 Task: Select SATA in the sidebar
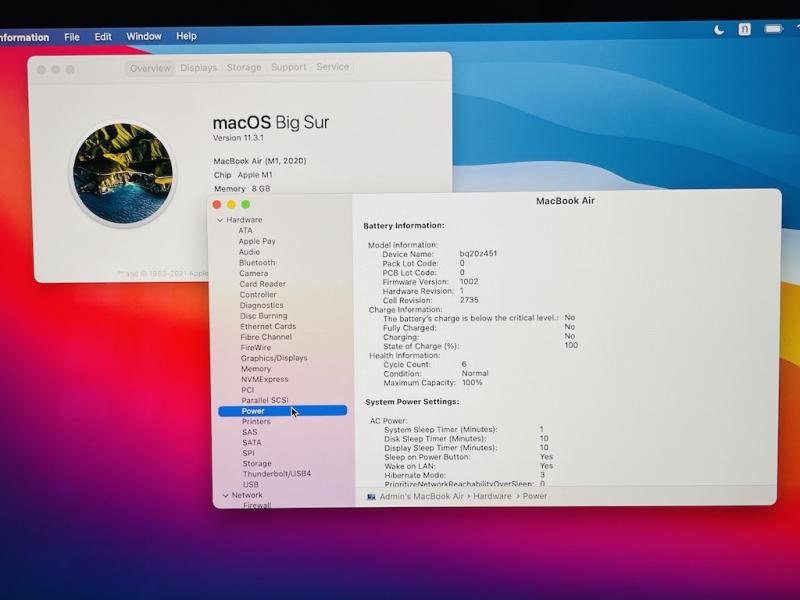click(x=252, y=443)
